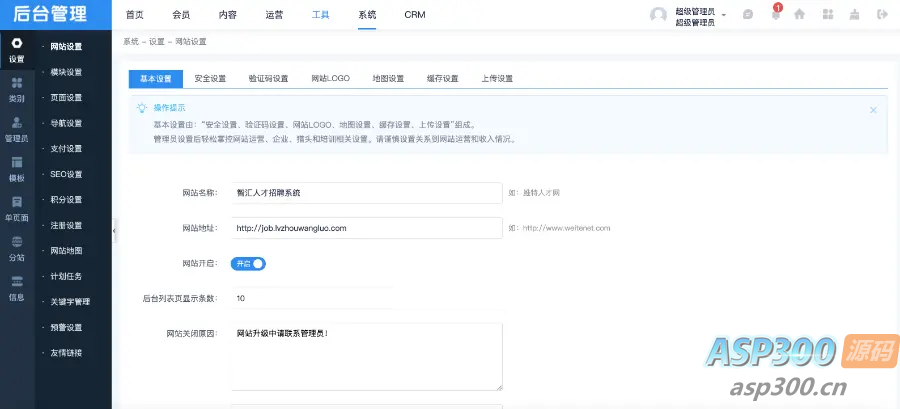The height and width of the screenshot is (409, 900).
Task: Open the 网站LOGO settings tab
Action: (329, 79)
